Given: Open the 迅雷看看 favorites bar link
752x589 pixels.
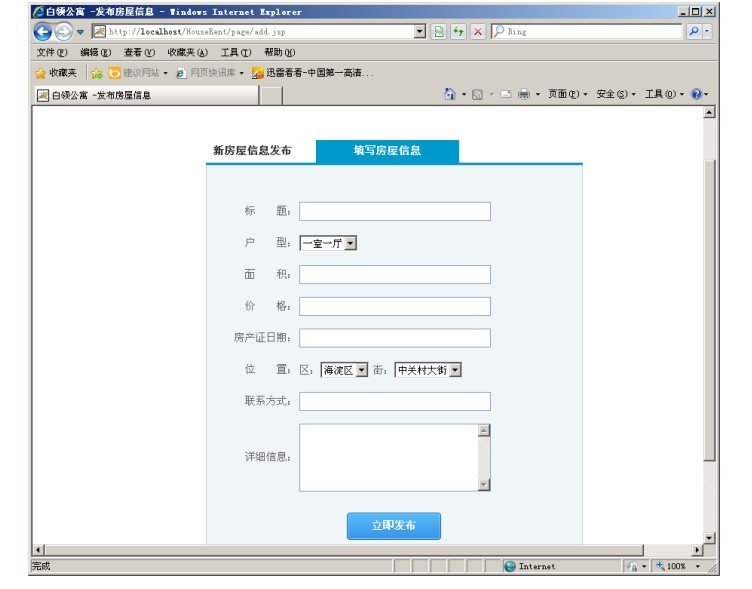Looking at the screenshot, I should 313,73.
